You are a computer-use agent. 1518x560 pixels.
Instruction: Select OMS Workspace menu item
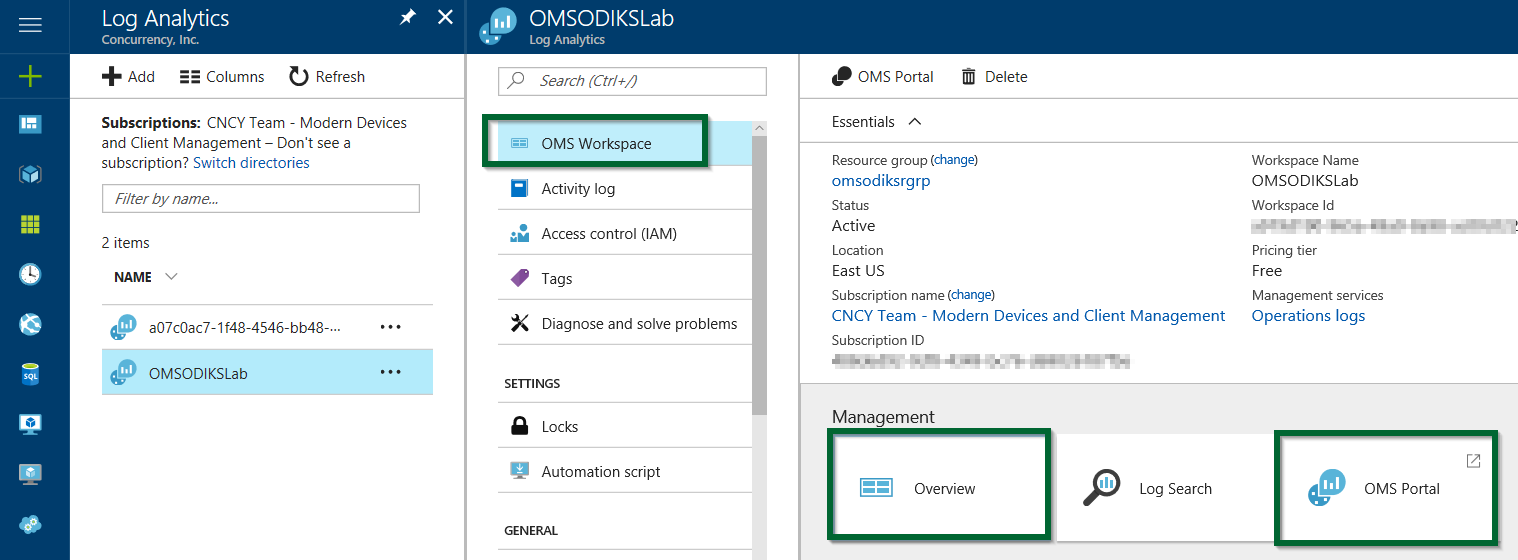(625, 144)
